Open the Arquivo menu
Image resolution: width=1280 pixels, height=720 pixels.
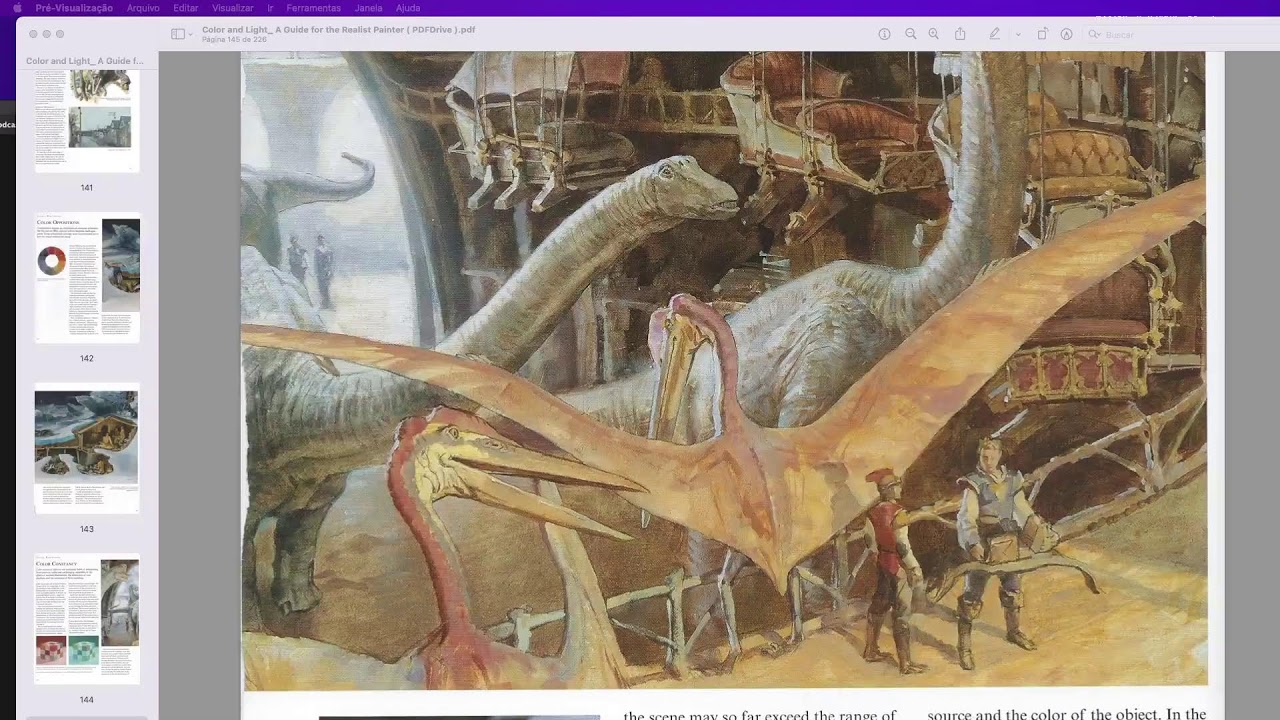tap(143, 8)
